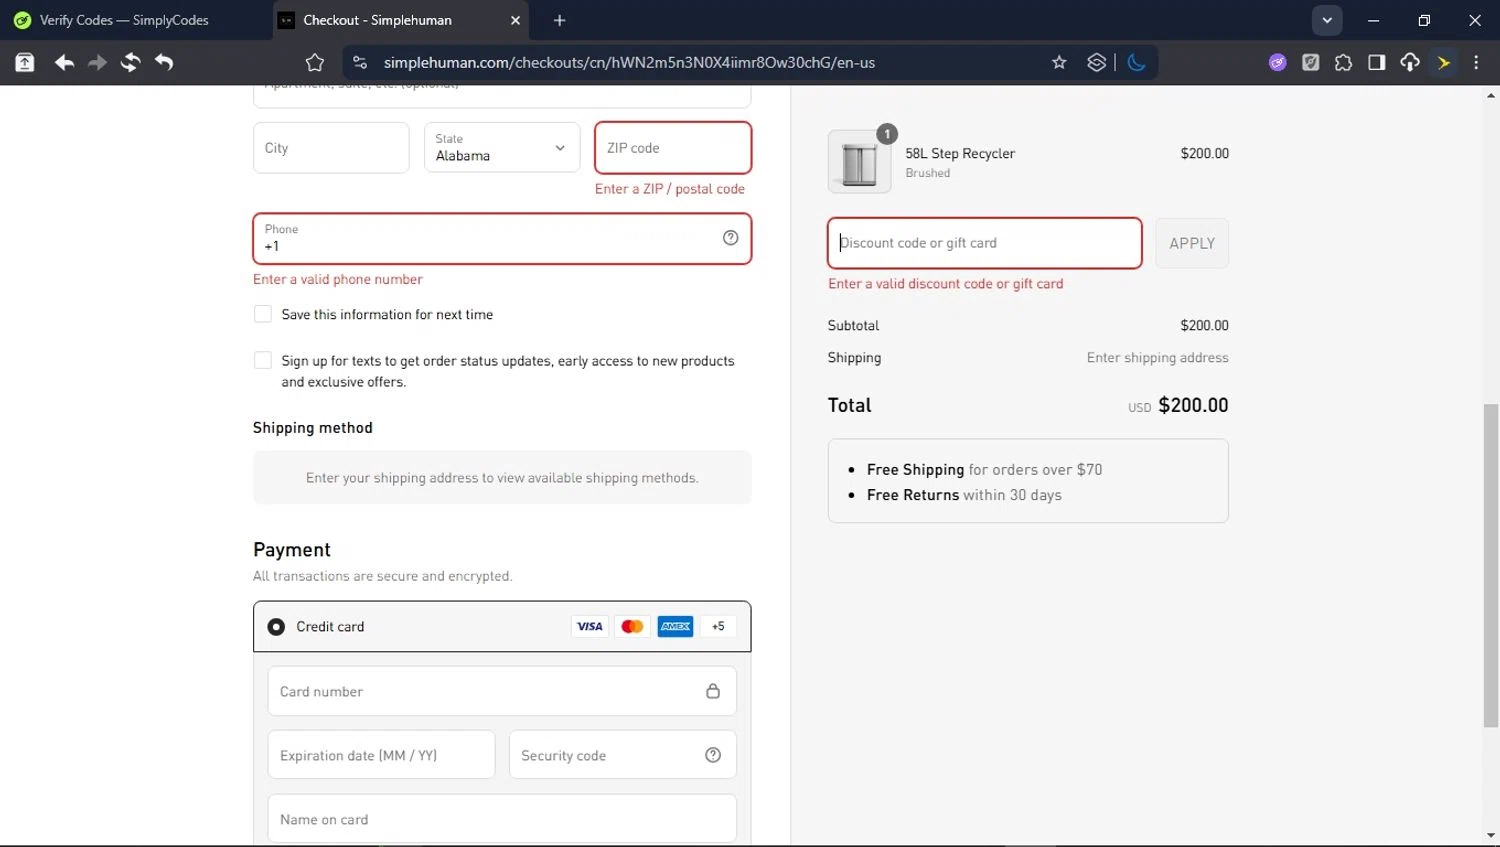The height and width of the screenshot is (847, 1500).
Task: Enable Save this information for next time
Action: pos(263,314)
